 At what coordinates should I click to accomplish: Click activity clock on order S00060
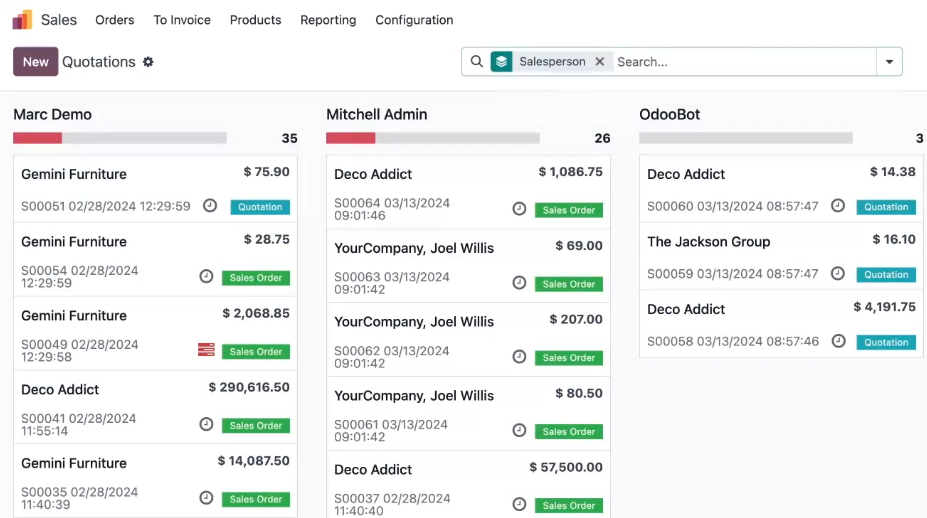(838, 206)
